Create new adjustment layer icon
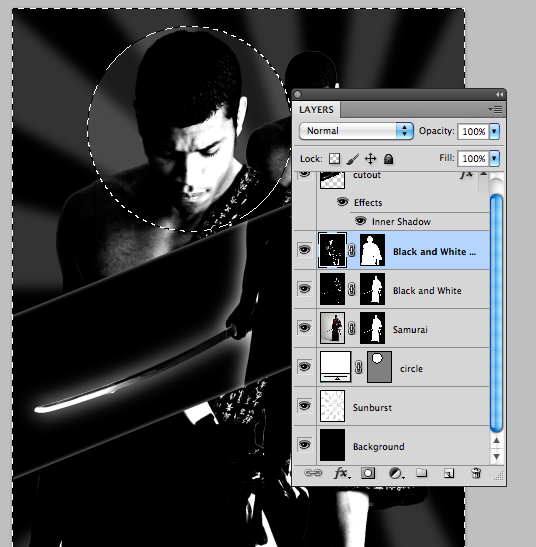 396,473
